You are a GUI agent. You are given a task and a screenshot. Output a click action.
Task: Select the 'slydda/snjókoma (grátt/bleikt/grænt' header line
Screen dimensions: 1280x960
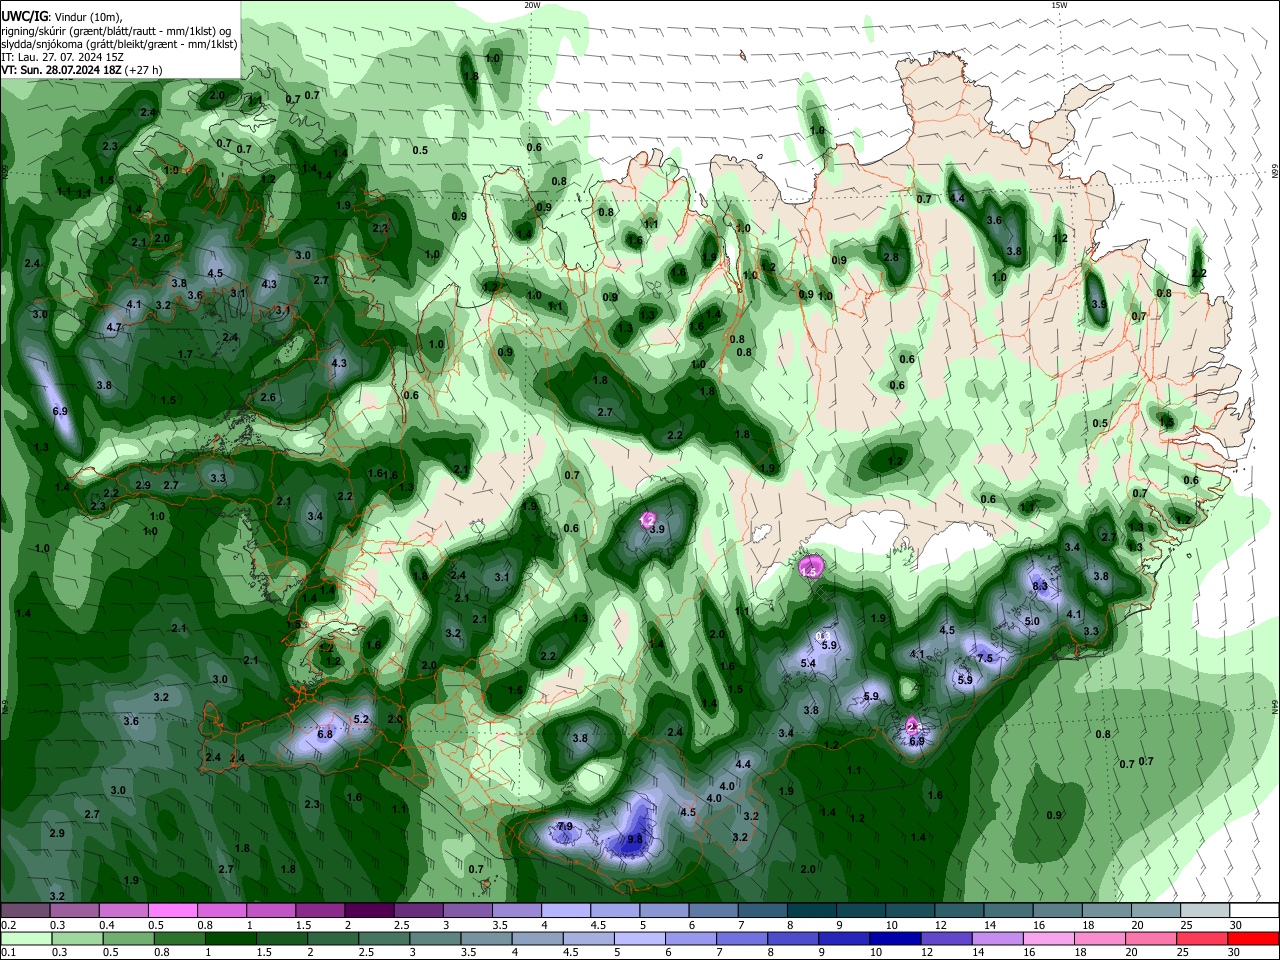119,44
